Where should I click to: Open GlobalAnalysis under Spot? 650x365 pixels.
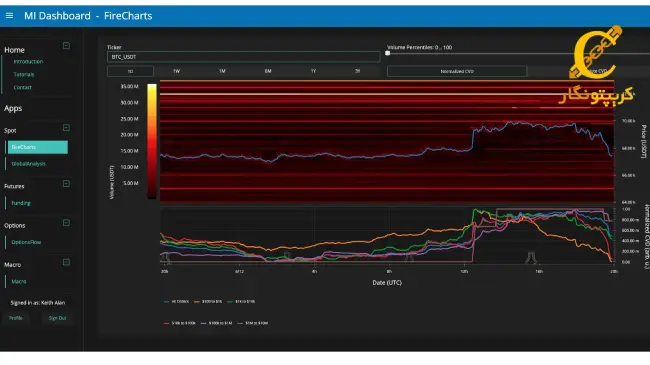tap(29, 164)
